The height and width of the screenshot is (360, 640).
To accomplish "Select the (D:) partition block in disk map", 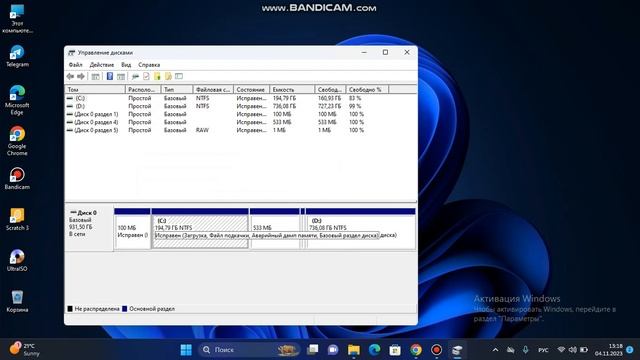I will tap(360, 228).
